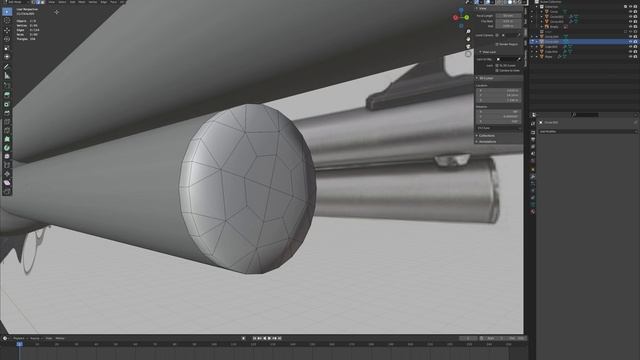Toggle eye icon of Collection row

tap(631, 7)
